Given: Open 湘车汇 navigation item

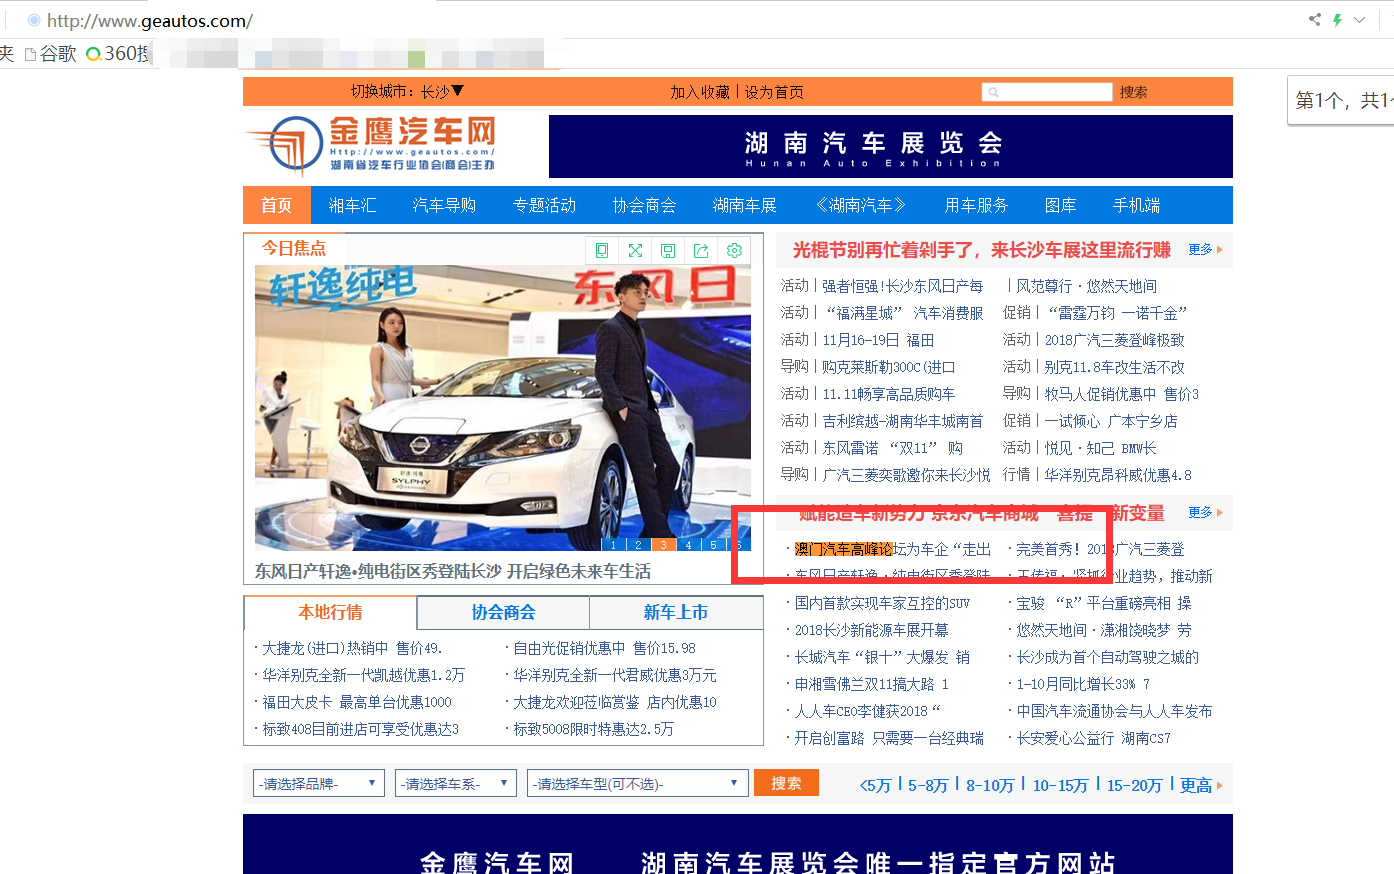Looking at the screenshot, I should tap(353, 205).
